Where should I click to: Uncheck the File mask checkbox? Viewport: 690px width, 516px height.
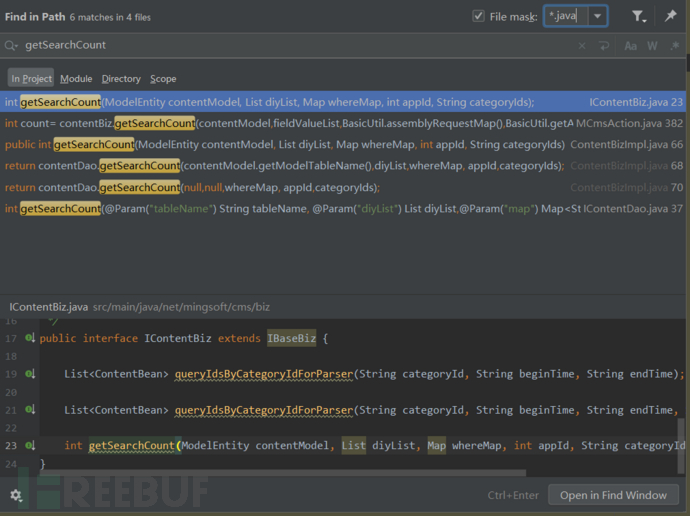[478, 16]
